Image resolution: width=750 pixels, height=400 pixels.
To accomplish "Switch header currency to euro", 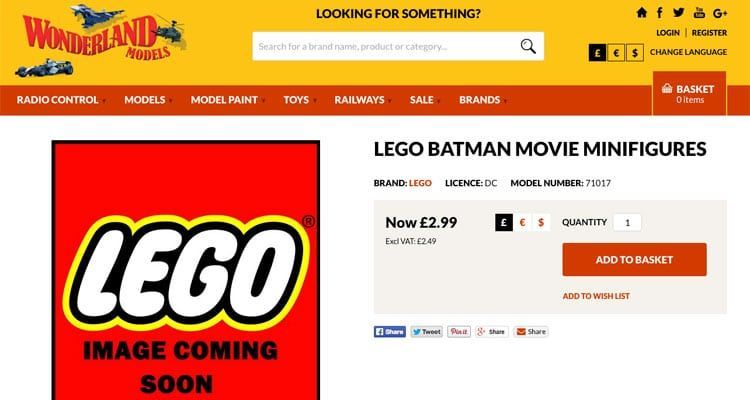I will (x=616, y=52).
